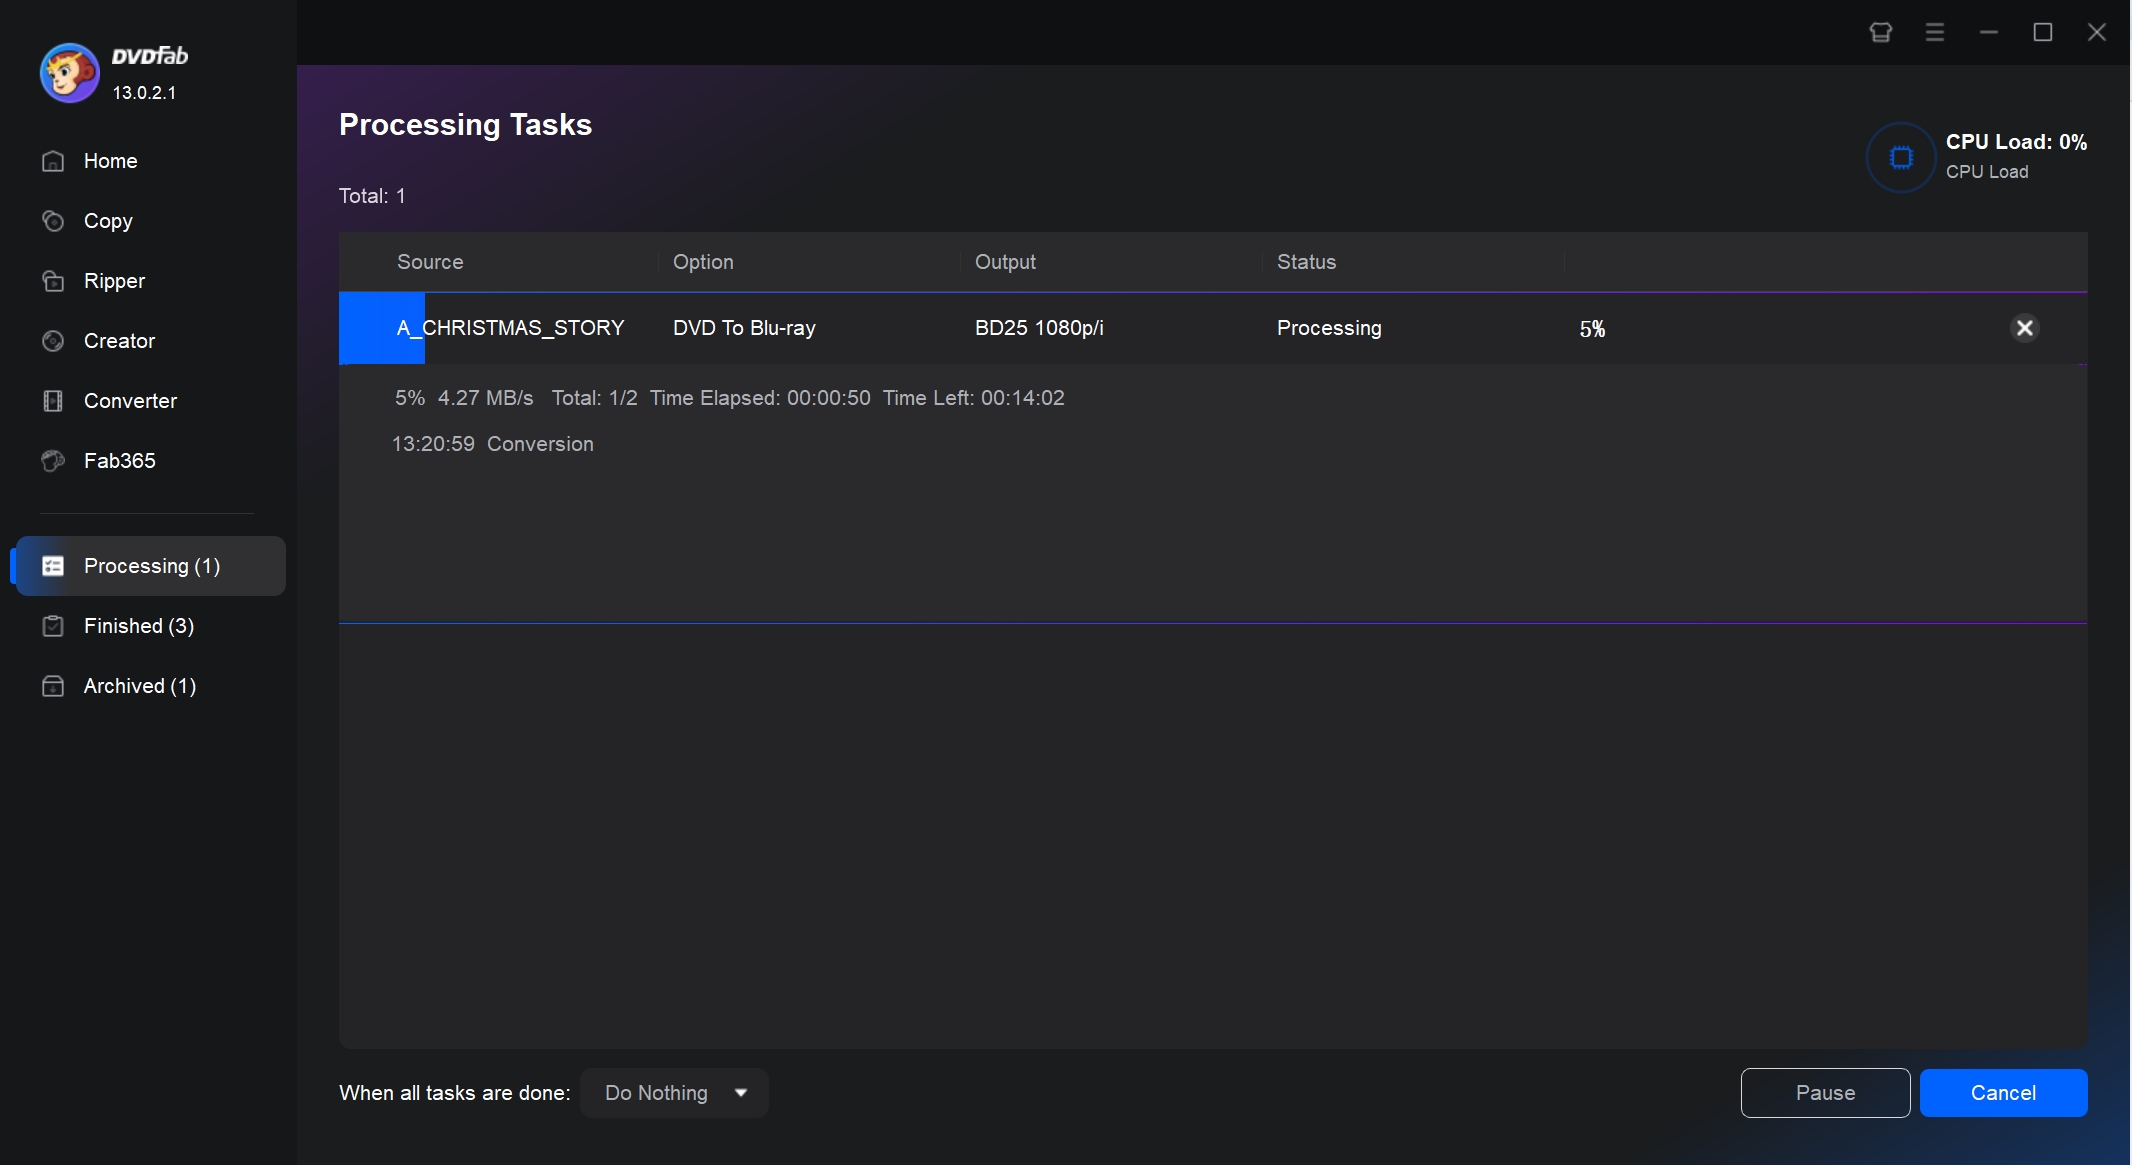Pause the current processing task
2132x1165 pixels.
(1824, 1092)
